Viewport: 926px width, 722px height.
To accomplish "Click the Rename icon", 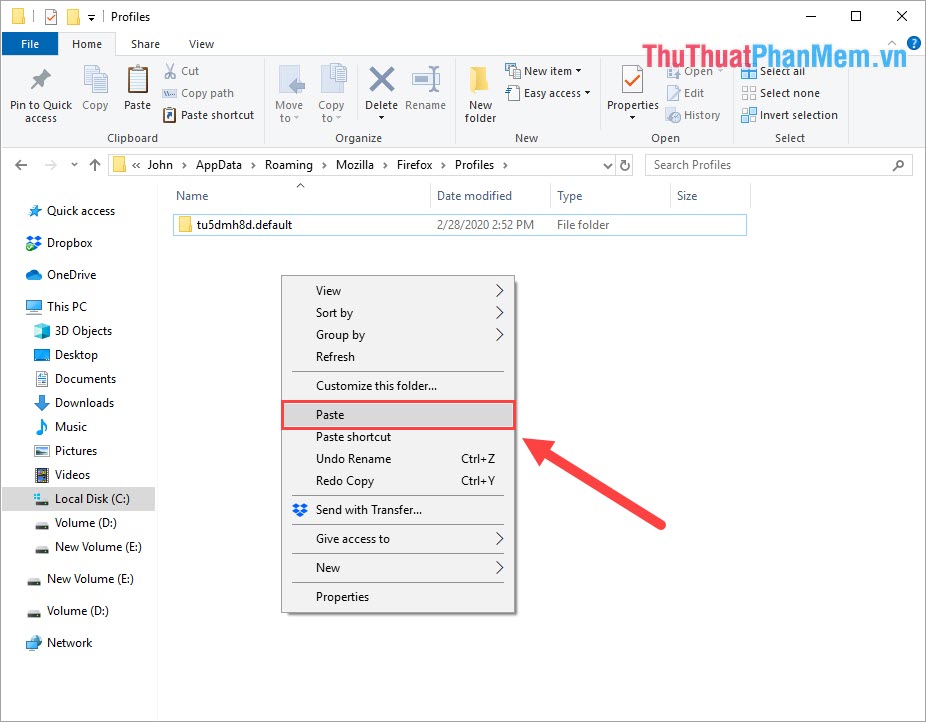I will [x=426, y=90].
